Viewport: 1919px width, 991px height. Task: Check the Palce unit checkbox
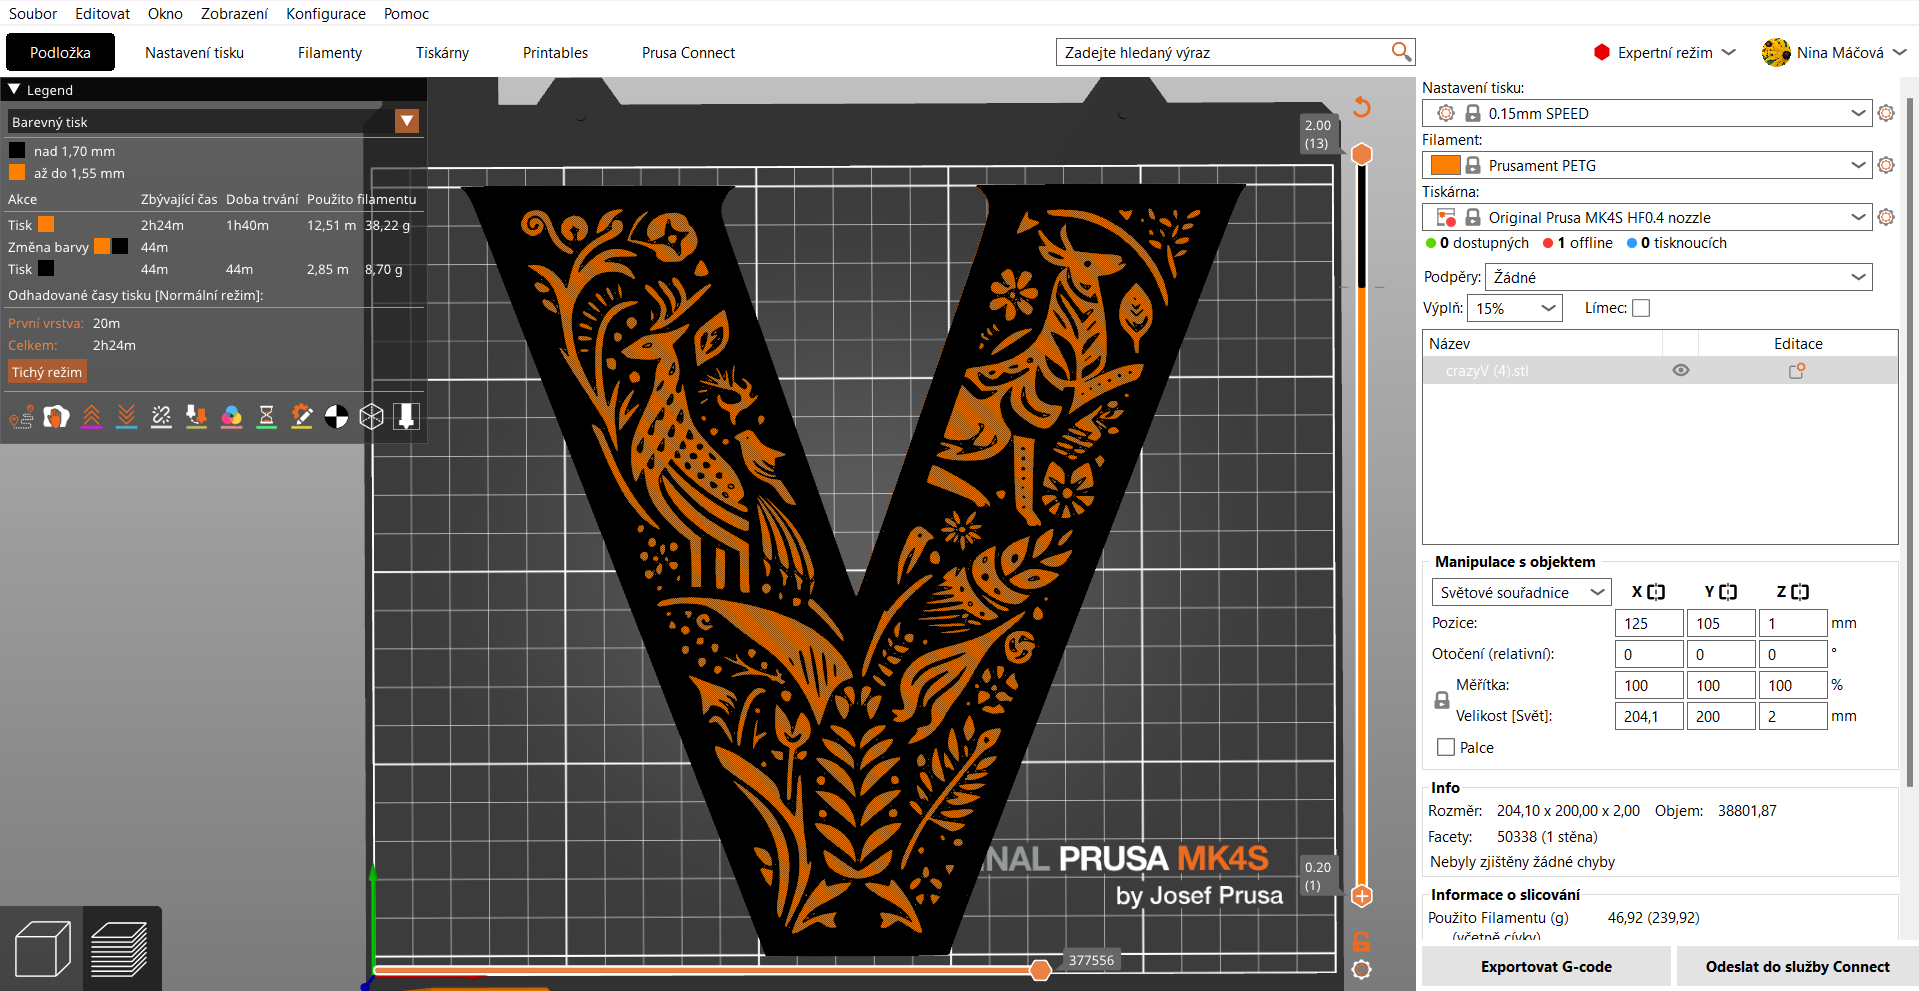(1444, 747)
